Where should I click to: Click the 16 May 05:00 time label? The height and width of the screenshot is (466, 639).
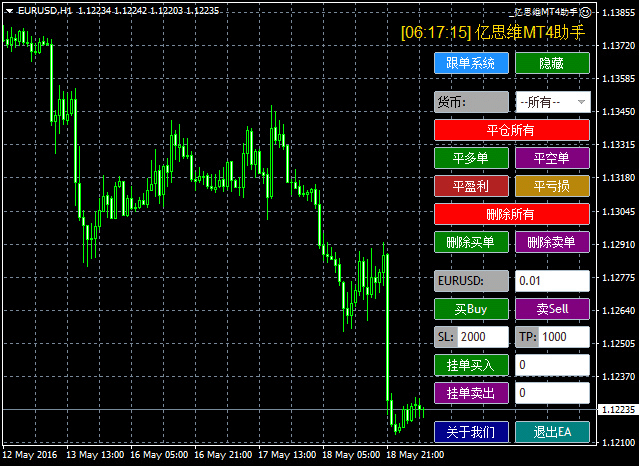coord(159,455)
